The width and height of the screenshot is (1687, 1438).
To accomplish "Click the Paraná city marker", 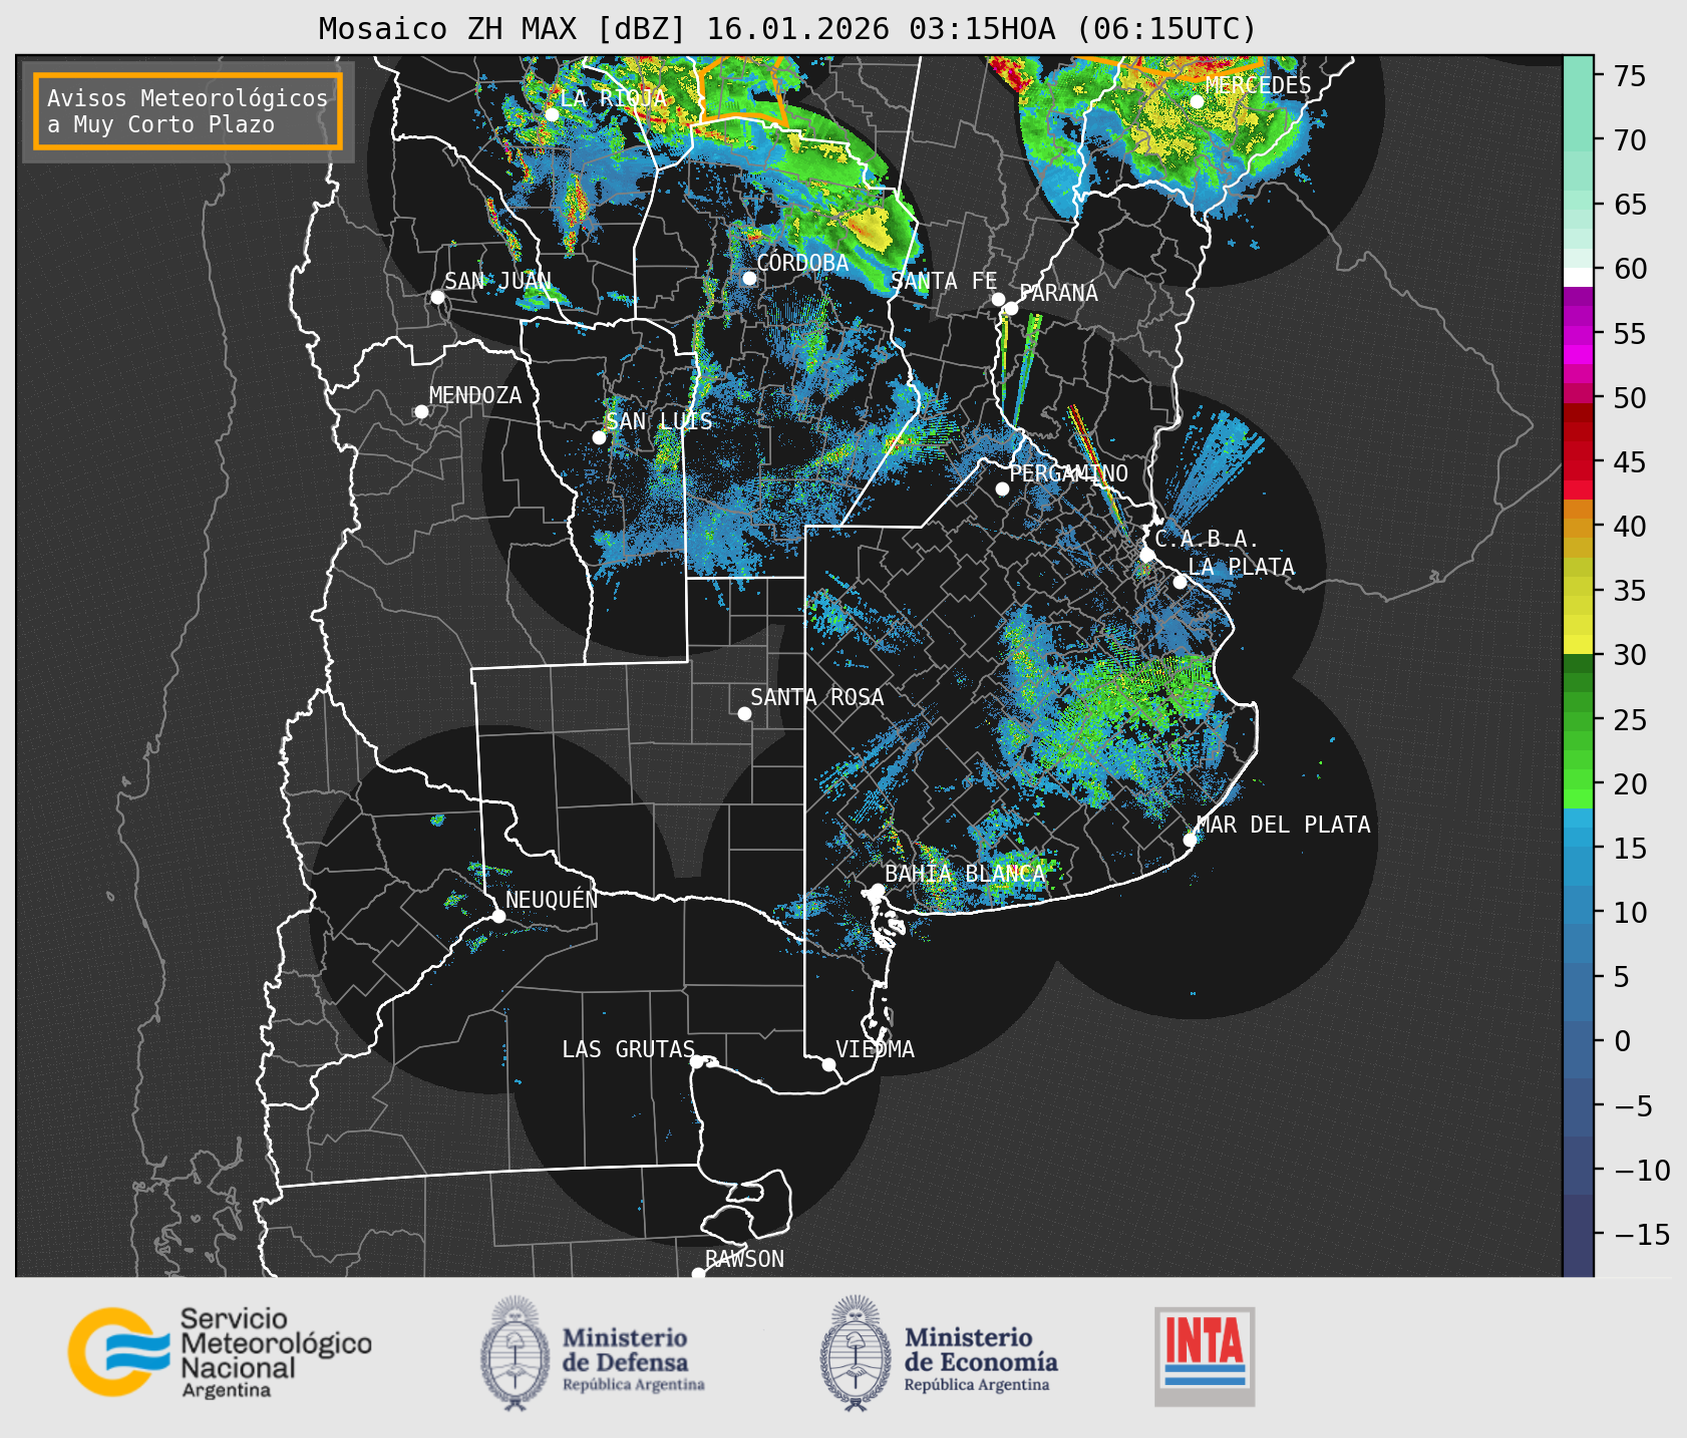I will 1011,308.
